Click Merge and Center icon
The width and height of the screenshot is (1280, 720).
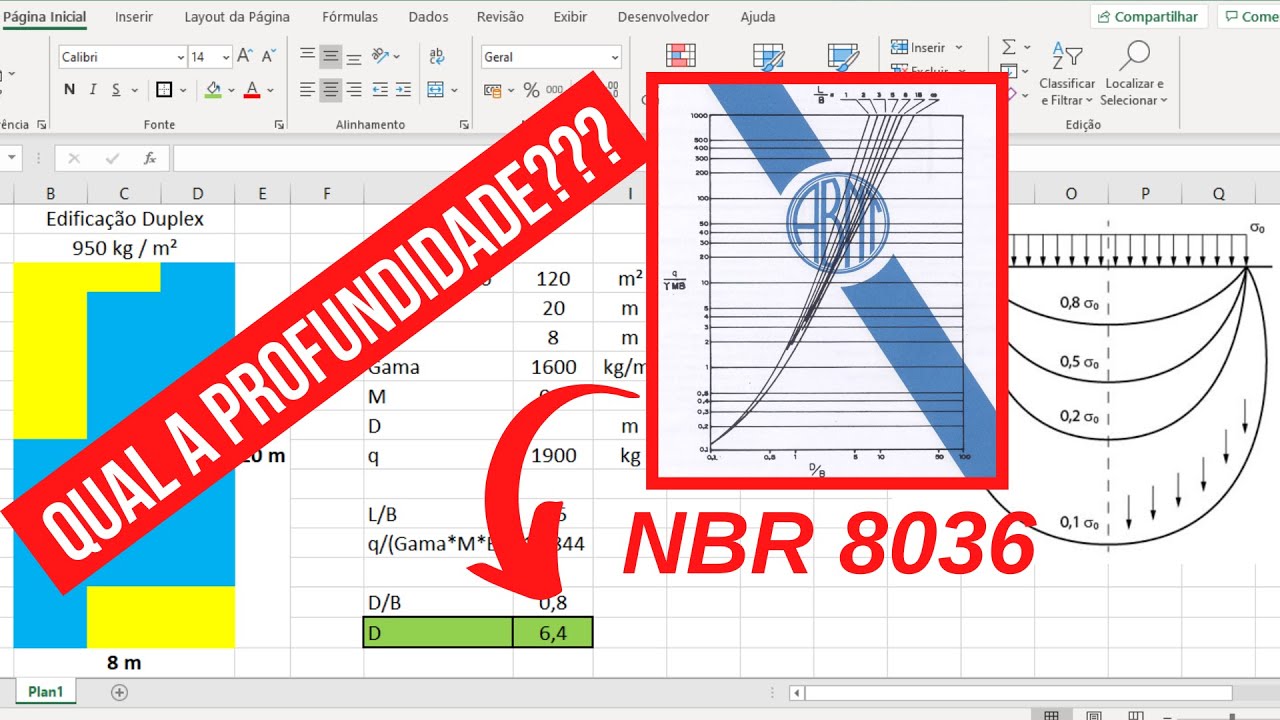point(436,90)
